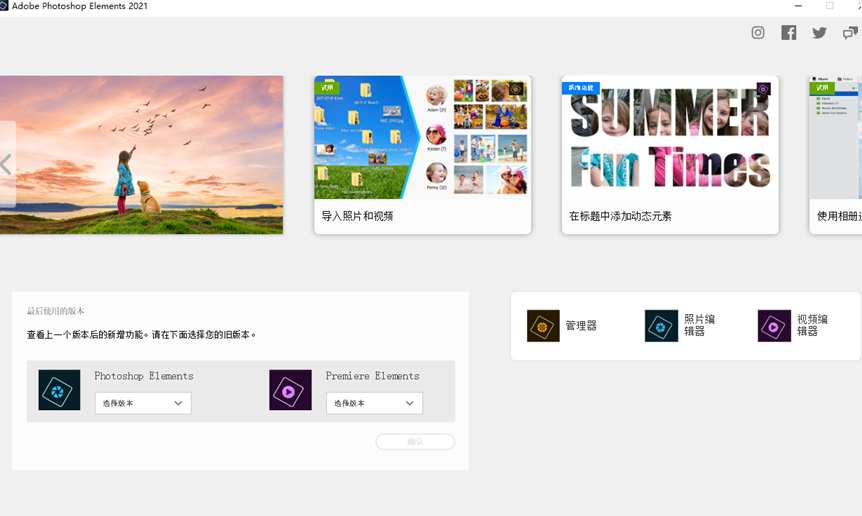The height and width of the screenshot is (516, 862).
Task: Click the Photoshop Elements logo icon
Action: (59, 390)
